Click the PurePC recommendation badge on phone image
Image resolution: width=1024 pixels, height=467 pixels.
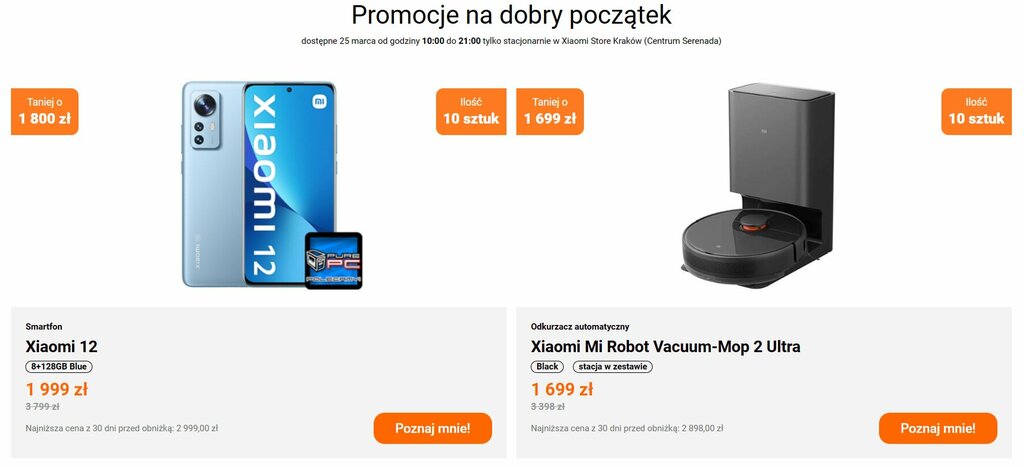click(334, 261)
